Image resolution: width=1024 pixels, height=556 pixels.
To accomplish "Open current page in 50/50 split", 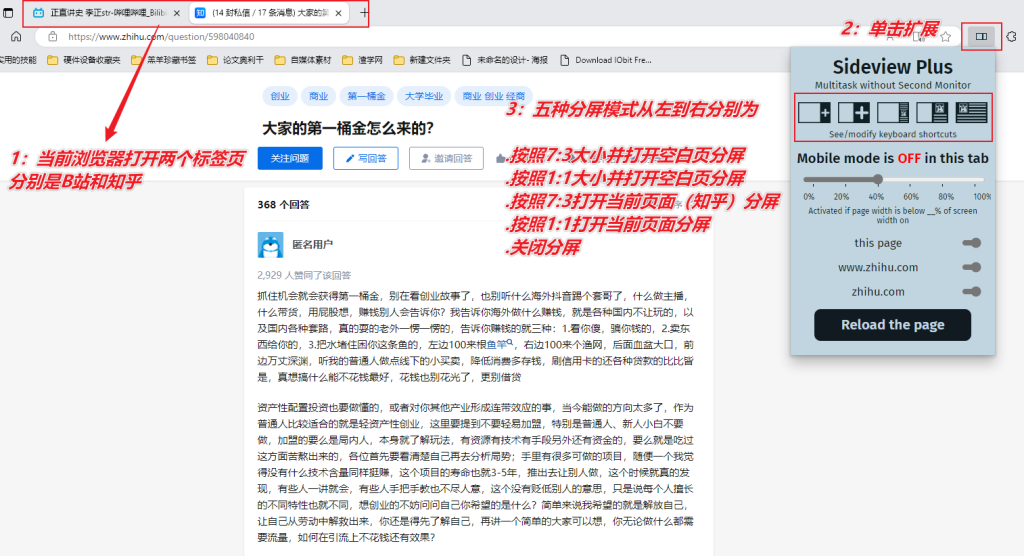I will pos(932,112).
